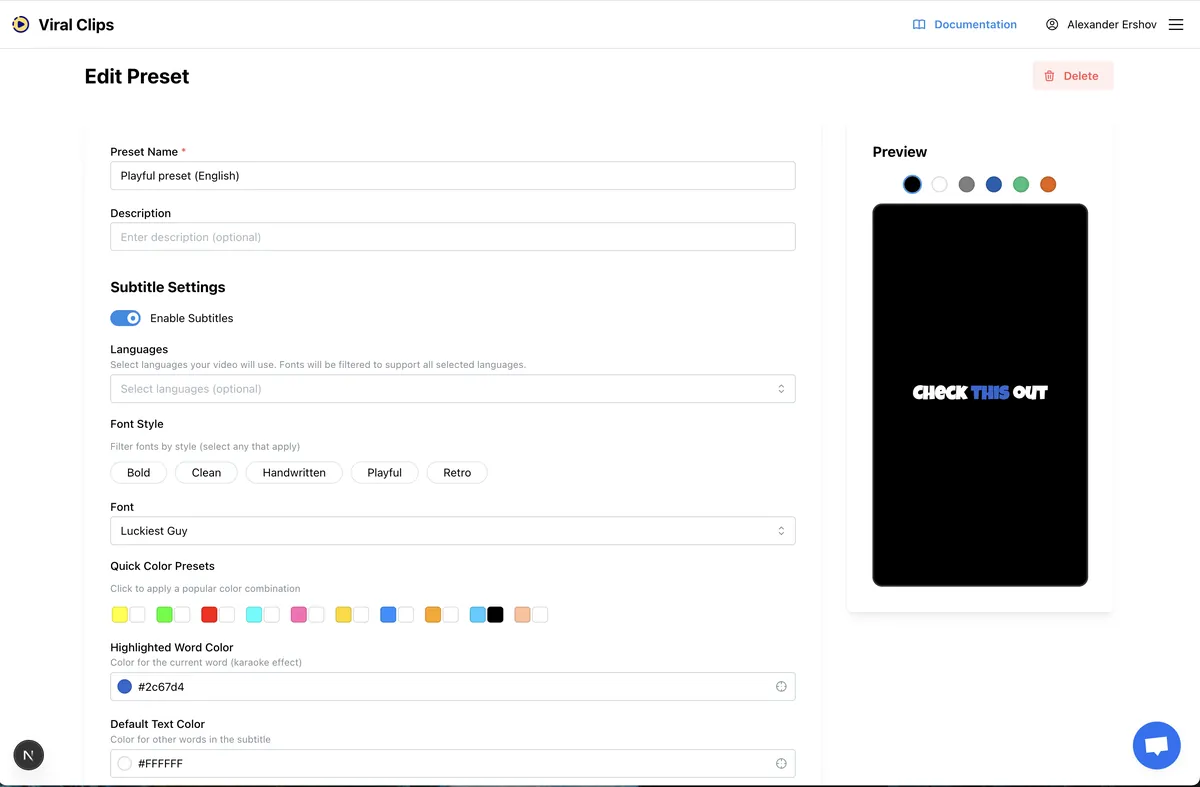Screen dimensions: 1200x787
Task: Click the Delete preset button
Action: tap(1072, 75)
